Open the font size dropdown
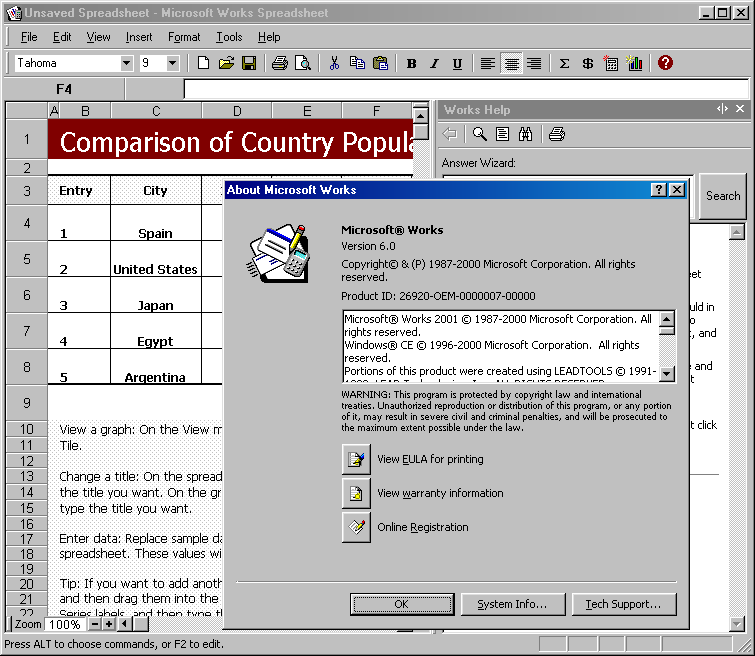This screenshot has width=755, height=656. (172, 63)
